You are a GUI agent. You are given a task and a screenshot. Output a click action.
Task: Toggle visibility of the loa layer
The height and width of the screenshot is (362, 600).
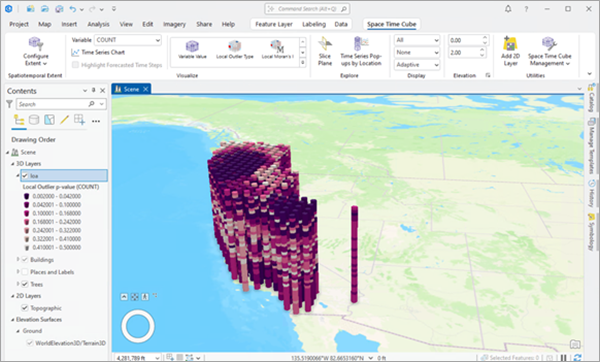[25, 176]
